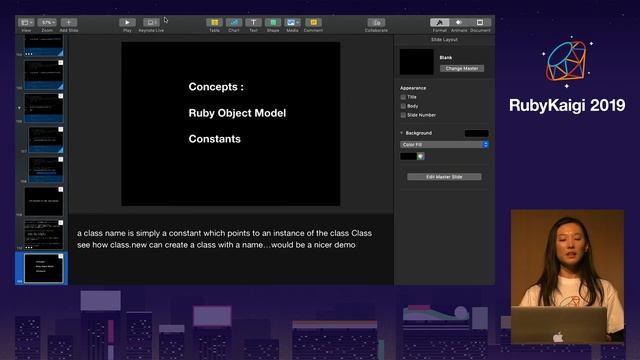
Task: Switch to the Document inspector
Action: (x=480, y=22)
